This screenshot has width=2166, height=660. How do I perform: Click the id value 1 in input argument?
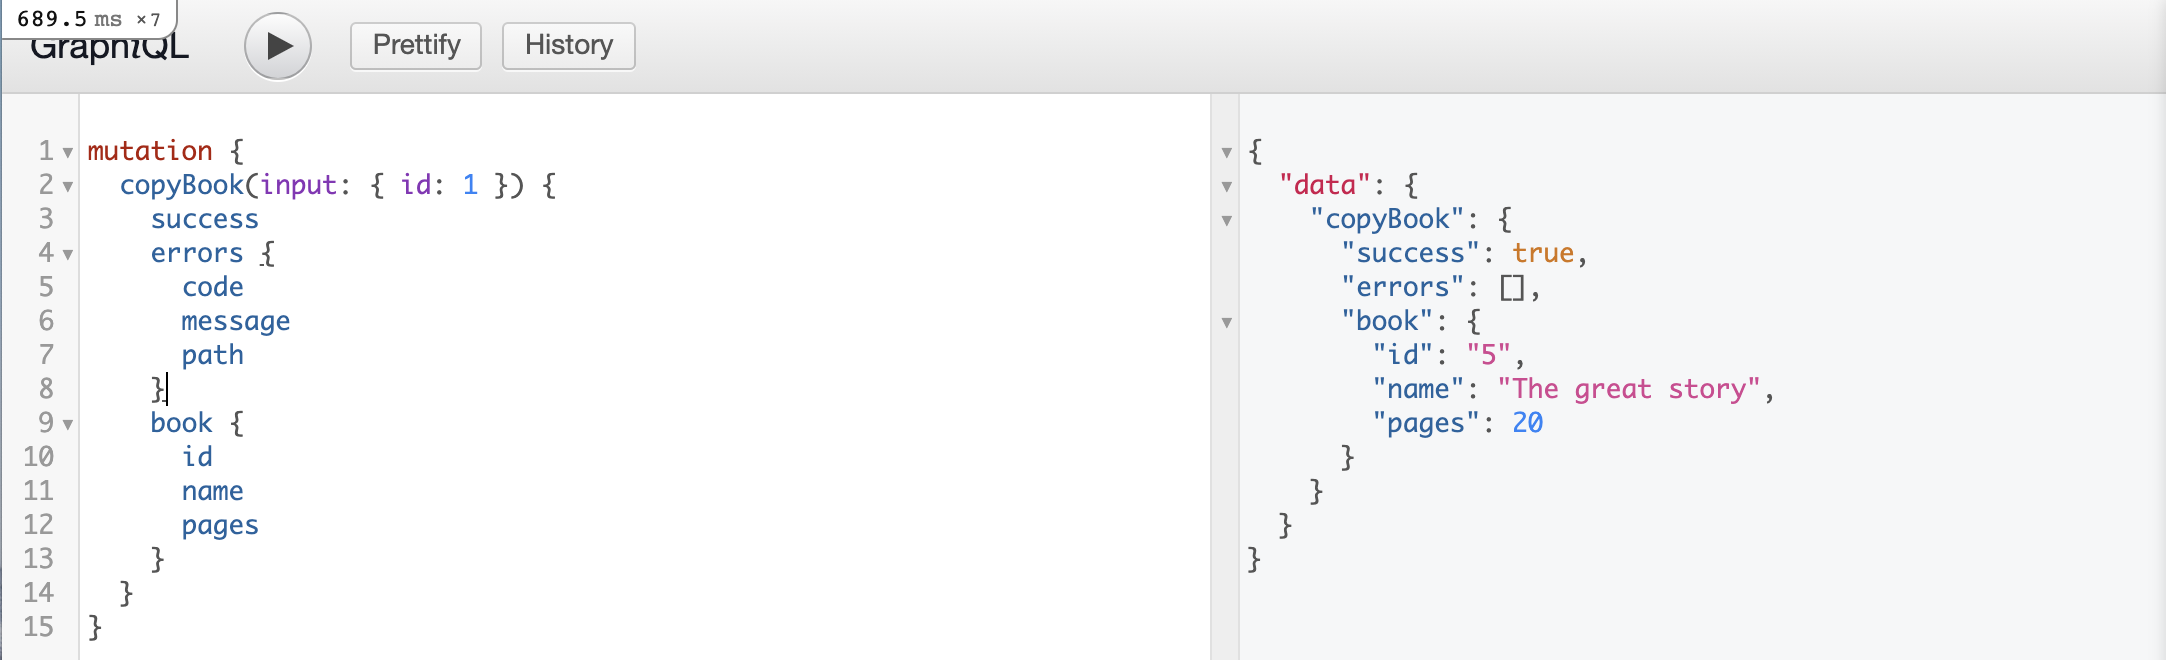tap(470, 185)
